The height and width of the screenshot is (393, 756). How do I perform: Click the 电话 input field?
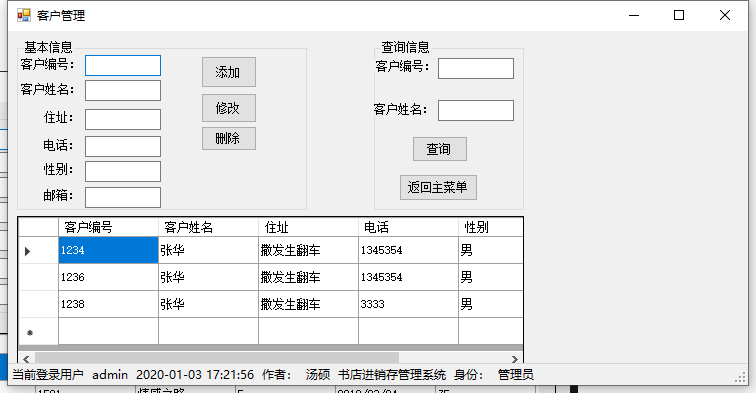point(123,147)
